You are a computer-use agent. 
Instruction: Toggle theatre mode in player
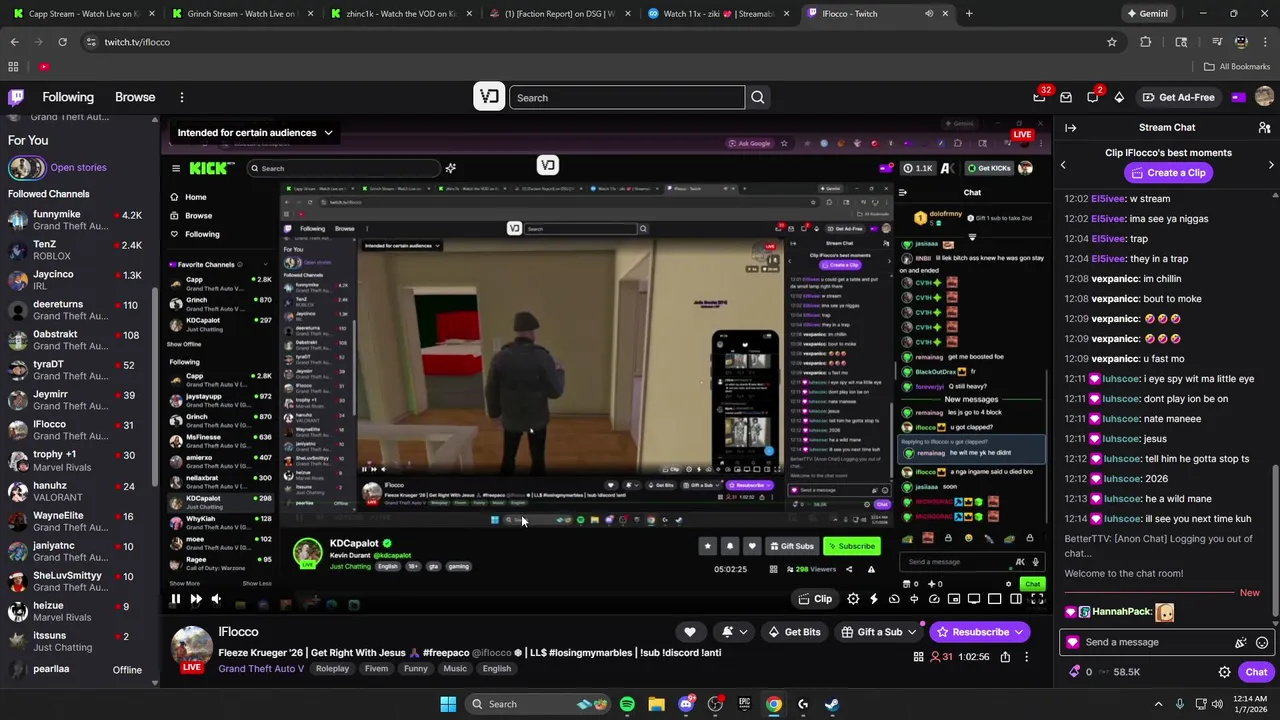coord(1015,599)
